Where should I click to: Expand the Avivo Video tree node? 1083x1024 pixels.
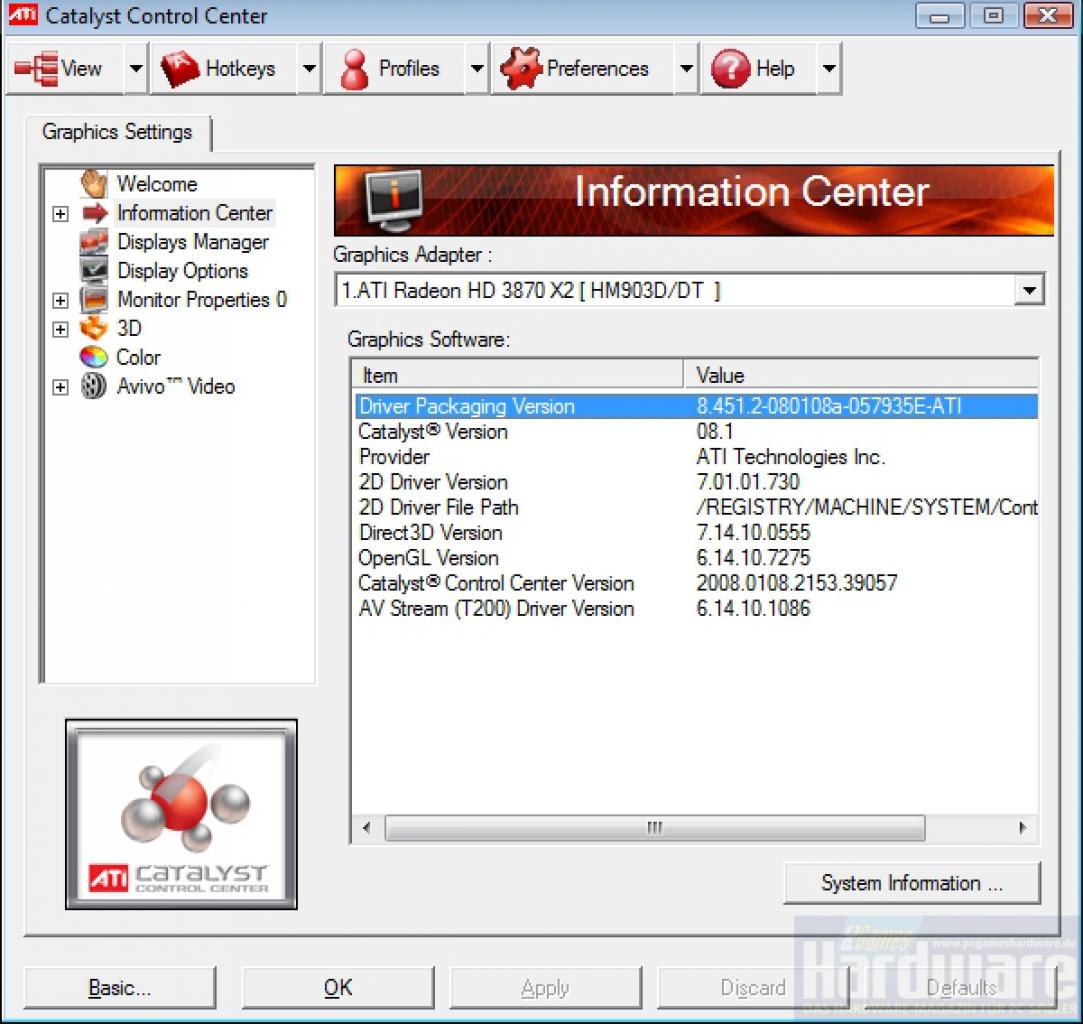(x=61, y=387)
